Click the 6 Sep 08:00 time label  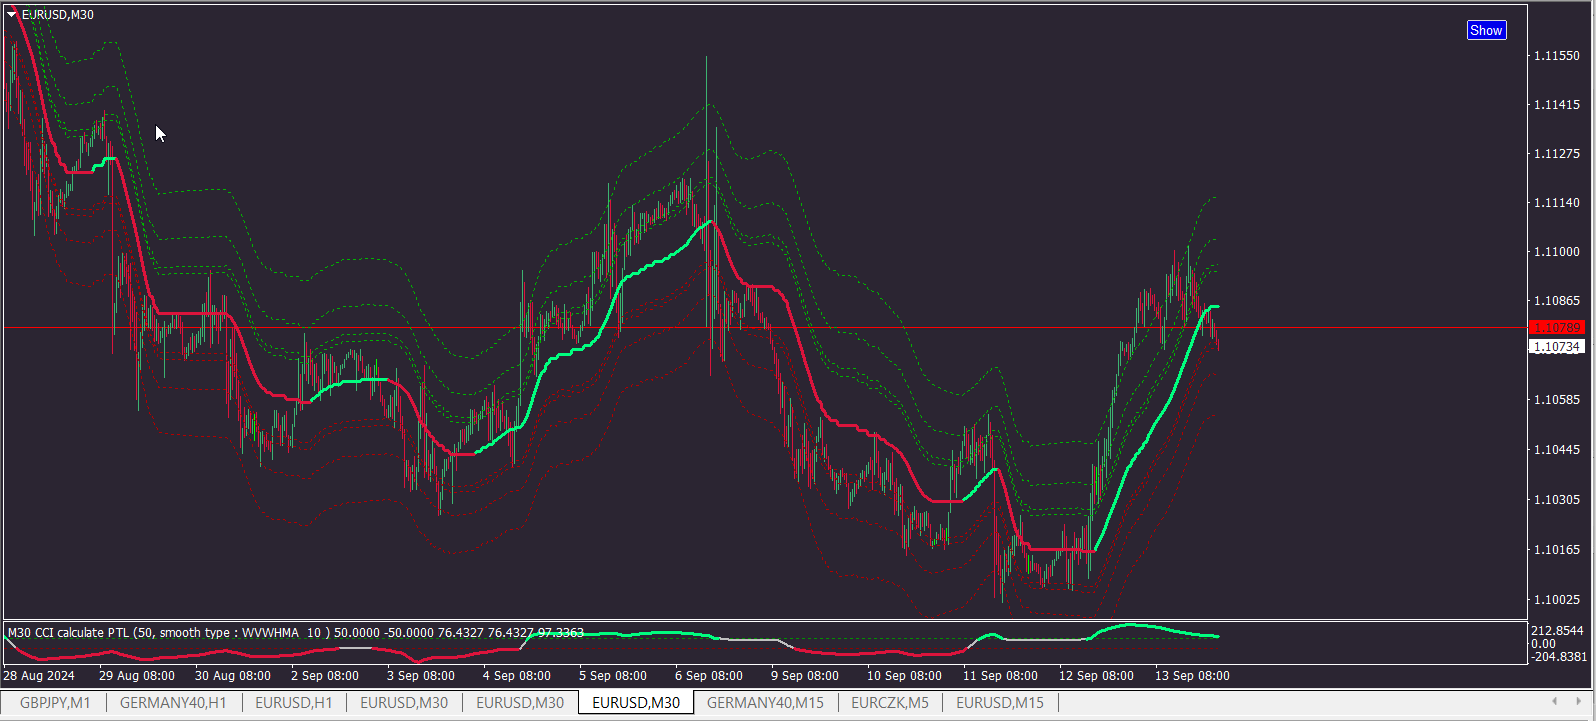tap(709, 676)
